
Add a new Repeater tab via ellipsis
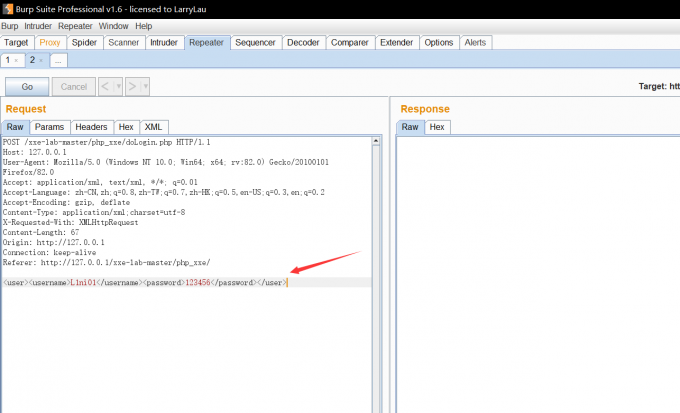58,61
